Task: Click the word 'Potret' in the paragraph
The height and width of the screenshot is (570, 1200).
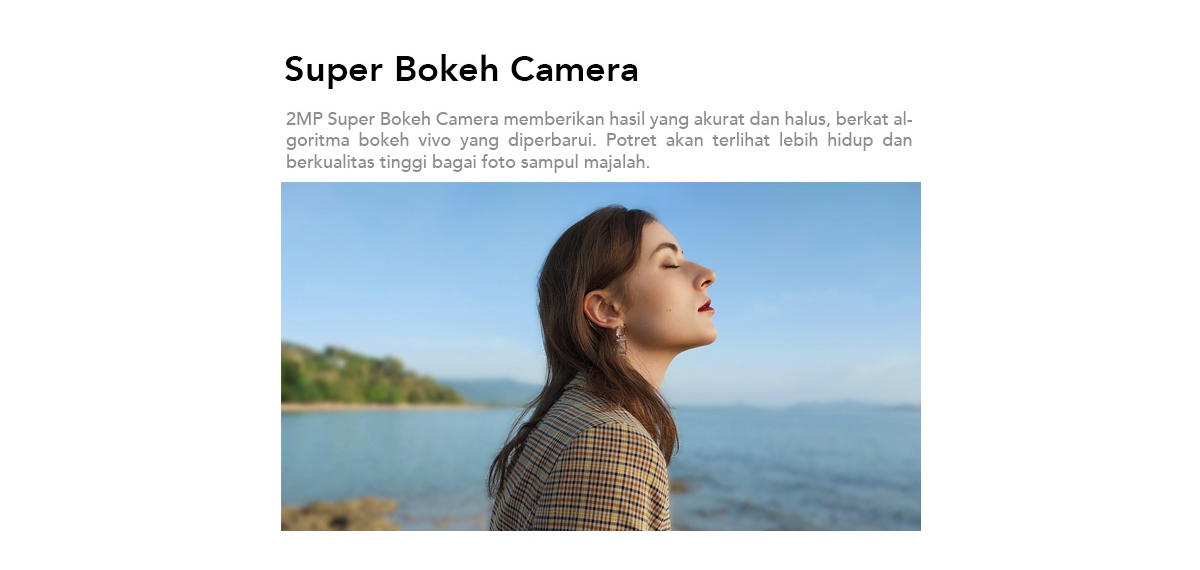Action: 631,140
